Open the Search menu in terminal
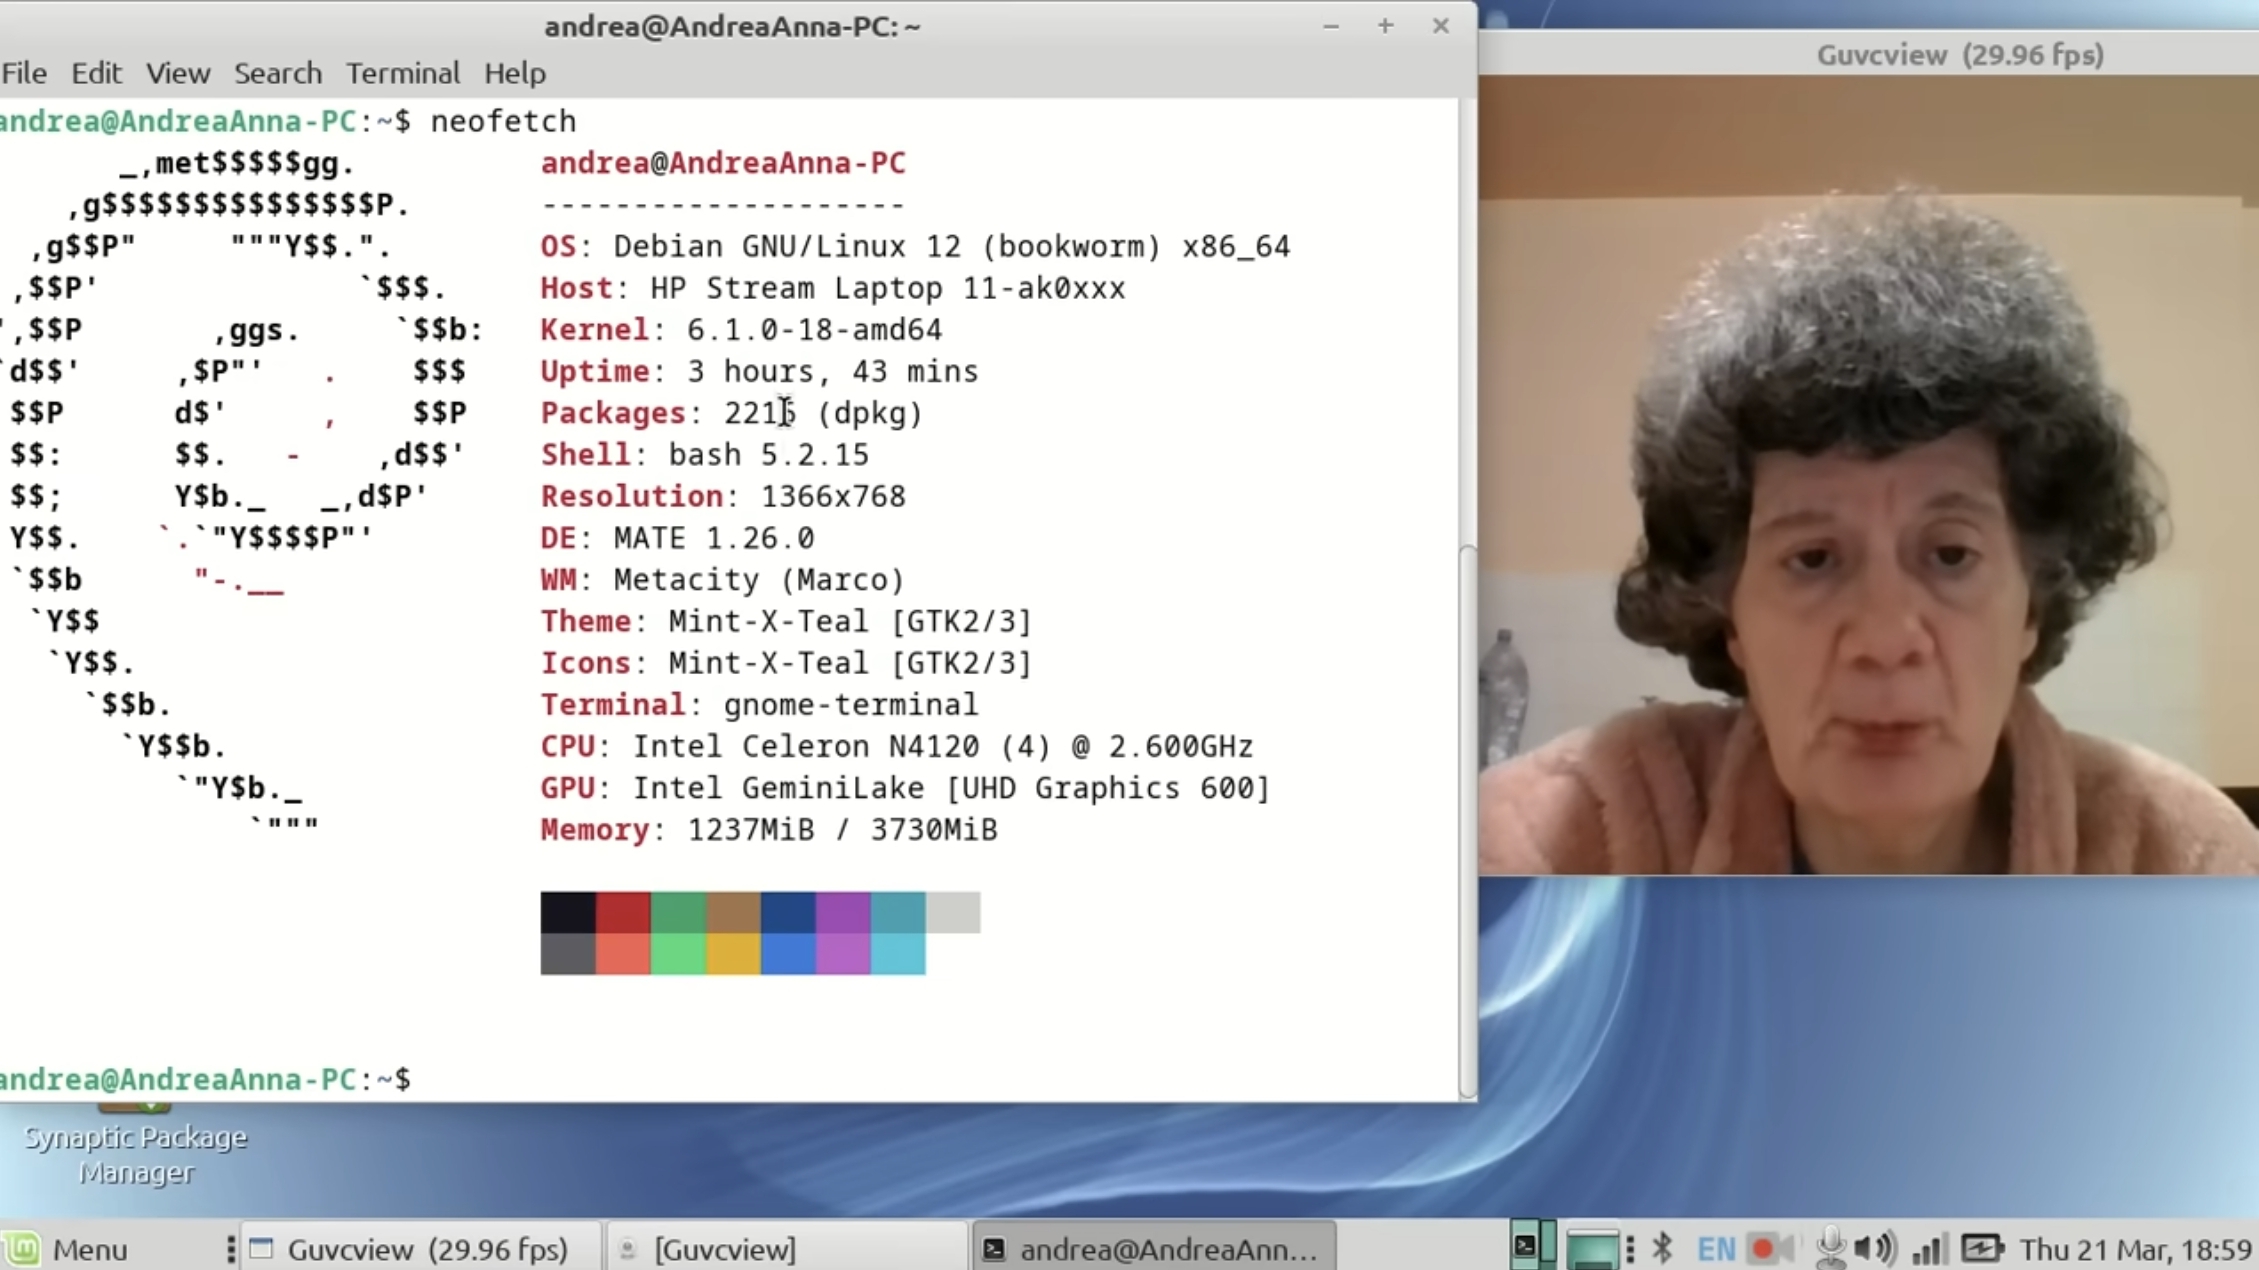 [x=278, y=73]
